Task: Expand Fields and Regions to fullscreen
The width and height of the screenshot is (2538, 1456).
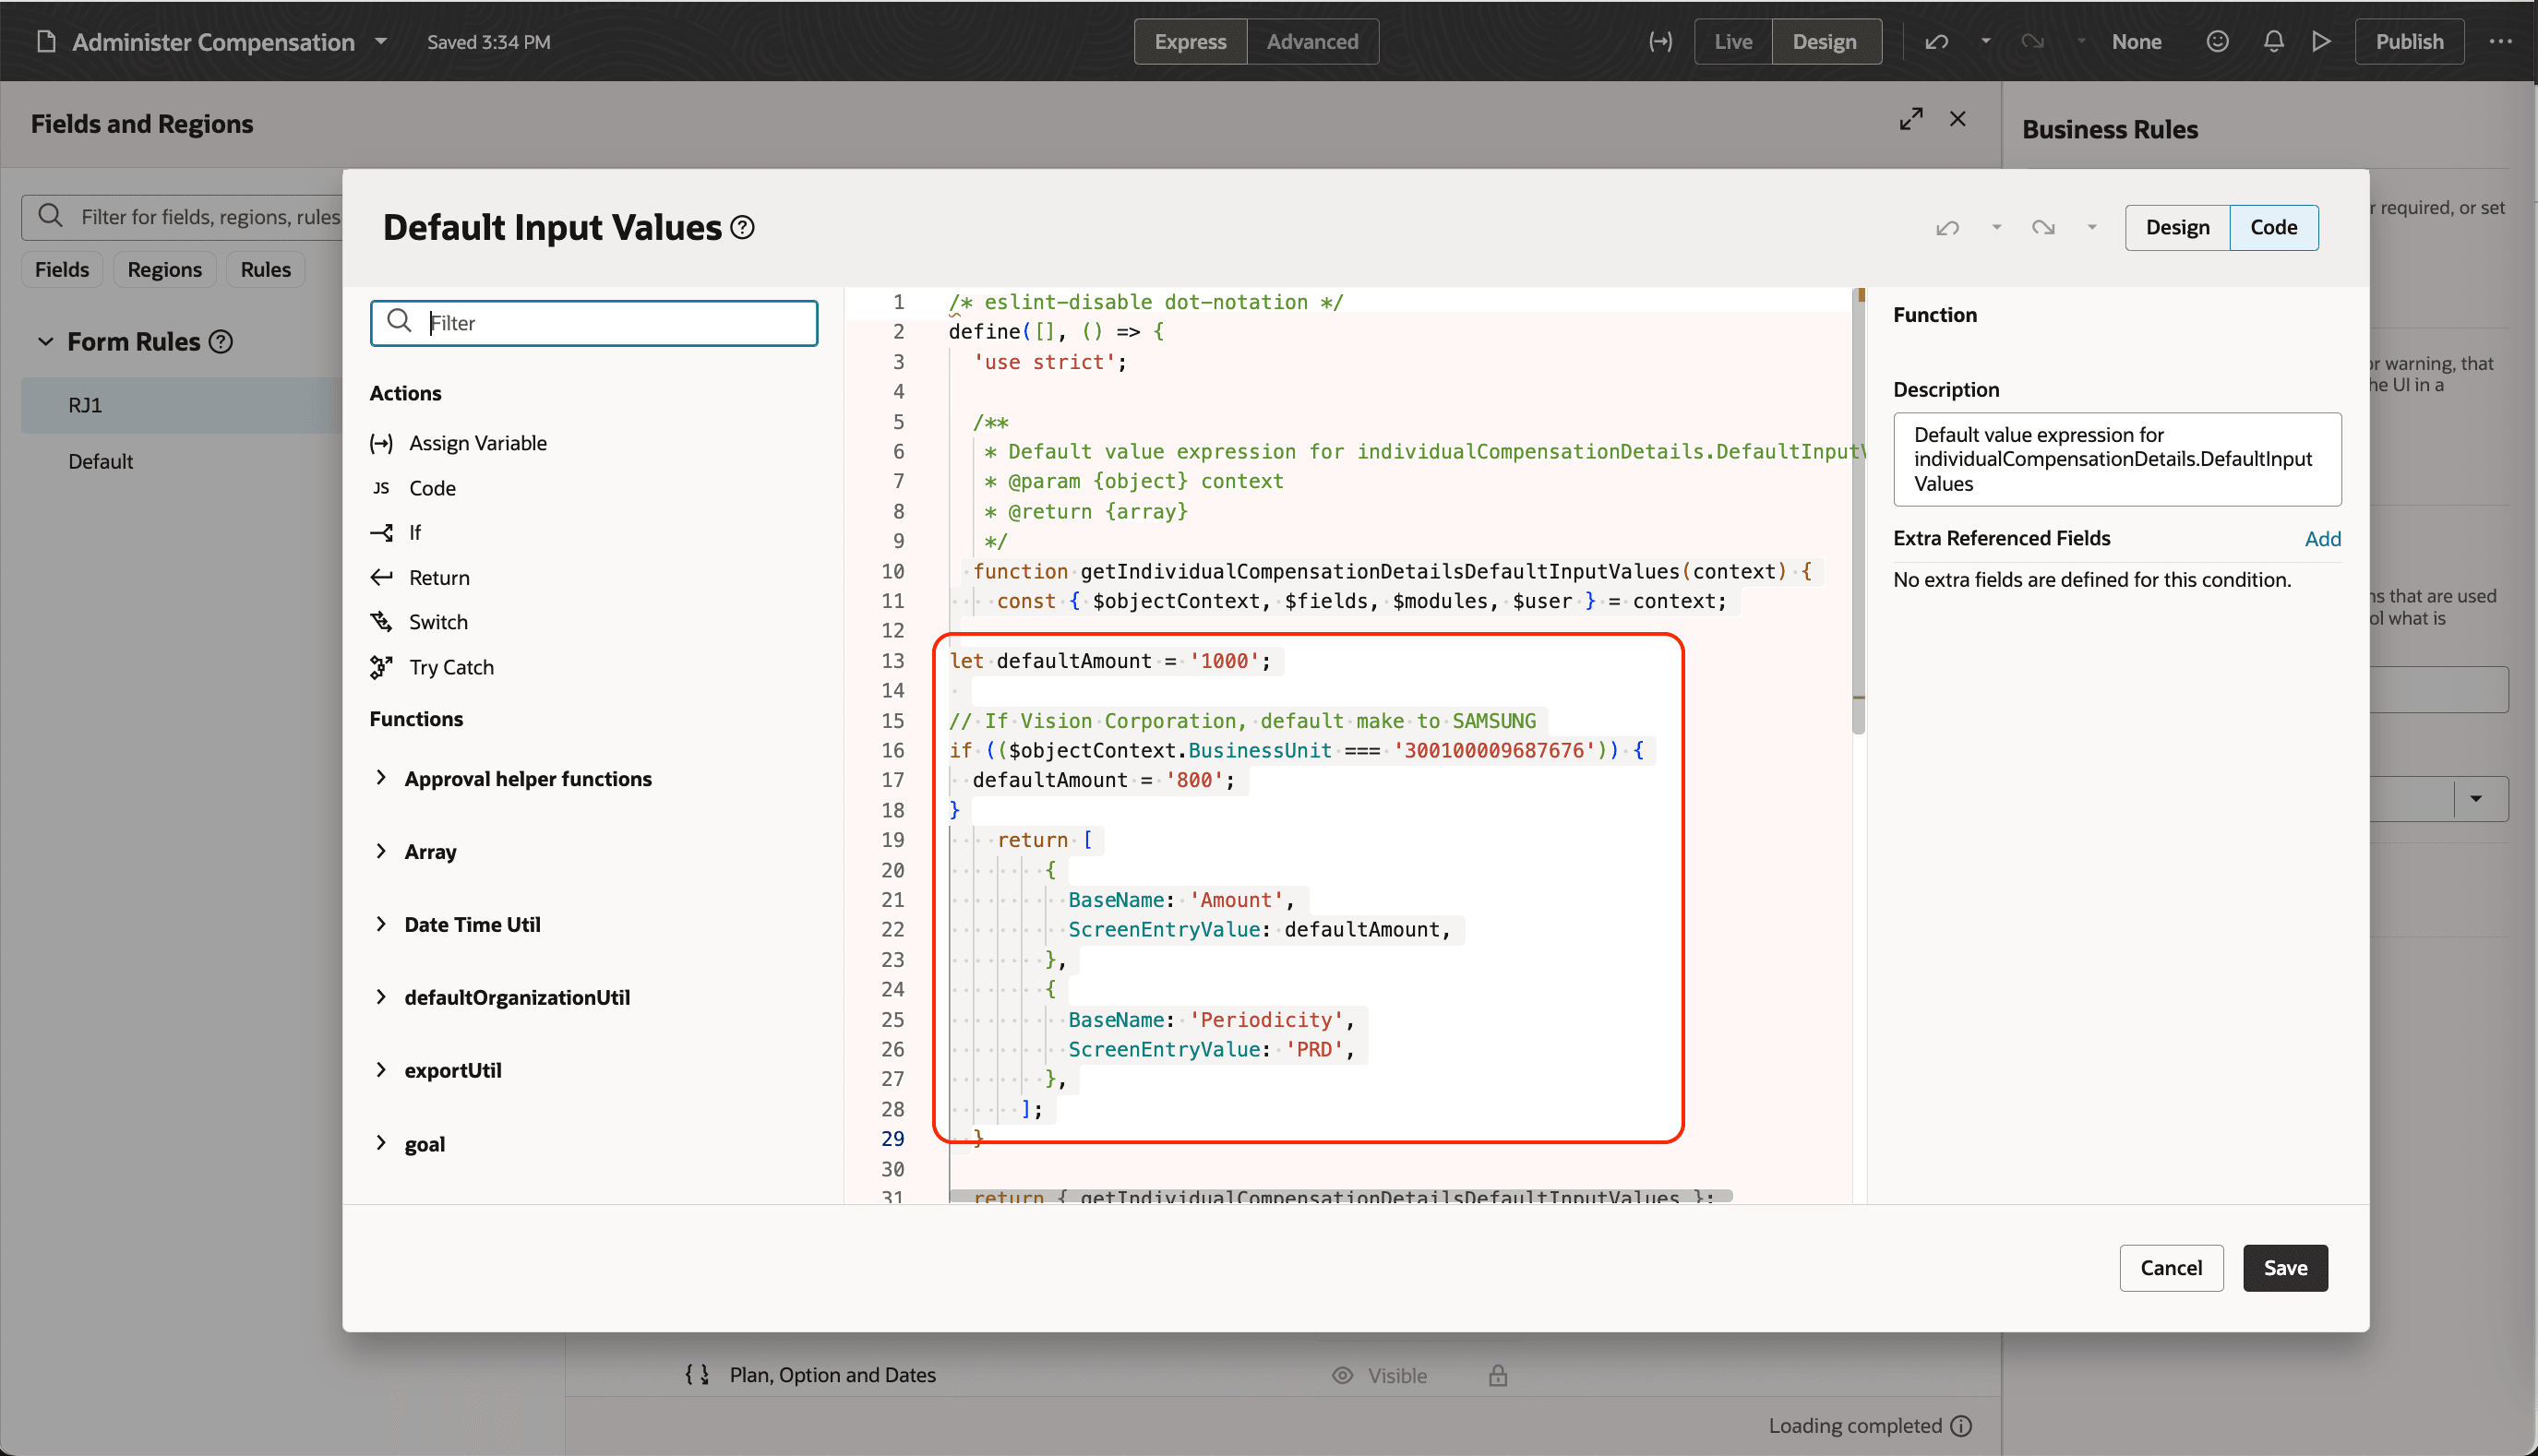Action: tap(1911, 118)
